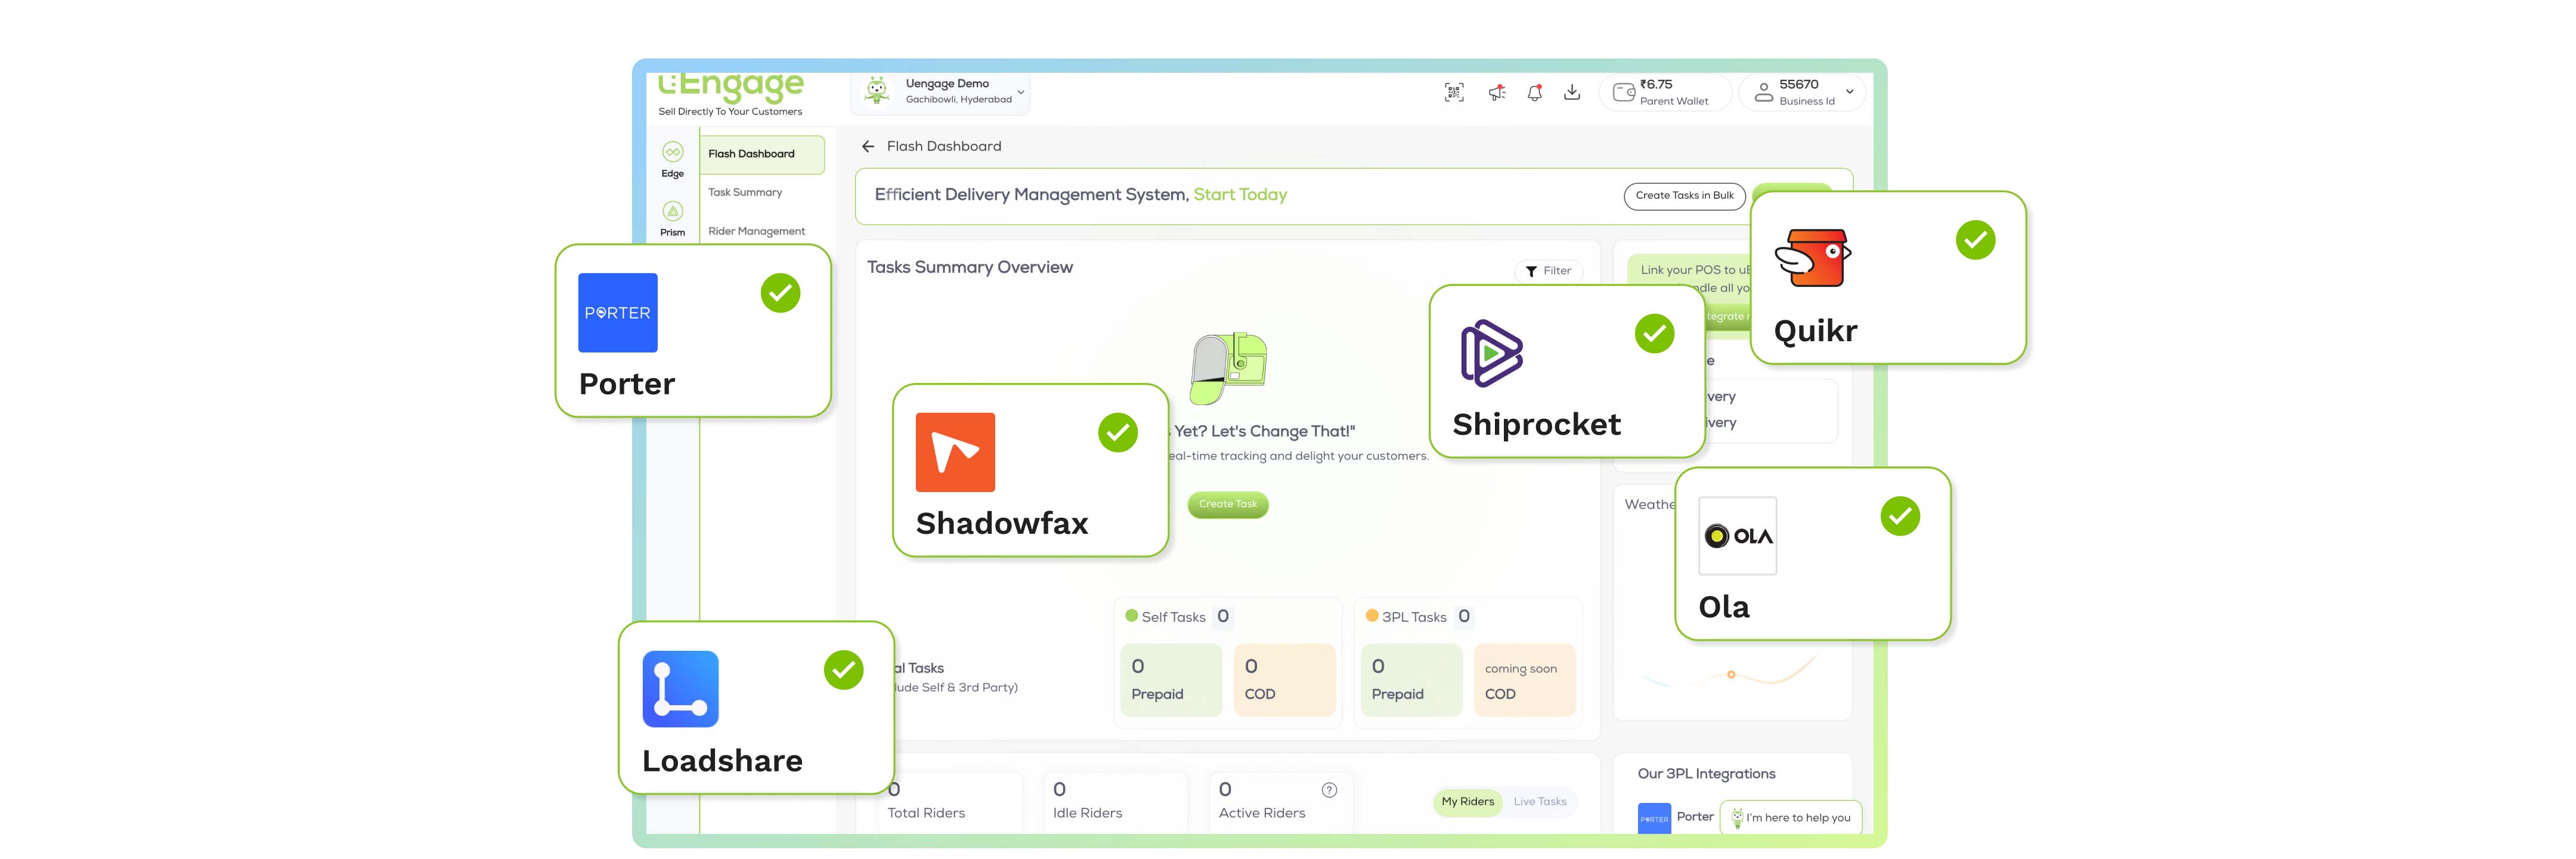The width and height of the screenshot is (2576, 859).
Task: Click the back arrow beside Flash Dashboard
Action: (867, 147)
